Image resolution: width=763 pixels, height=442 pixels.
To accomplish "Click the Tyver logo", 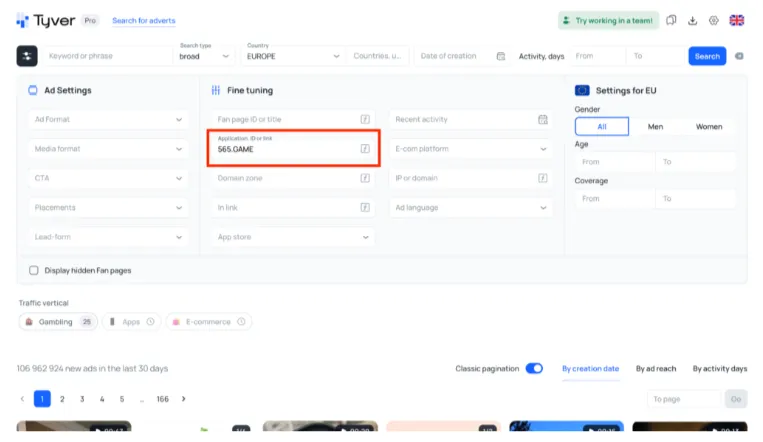I will coord(46,20).
